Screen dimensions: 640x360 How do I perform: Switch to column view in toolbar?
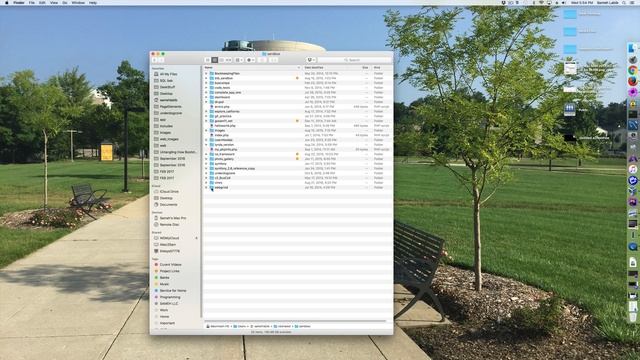[x=222, y=60]
